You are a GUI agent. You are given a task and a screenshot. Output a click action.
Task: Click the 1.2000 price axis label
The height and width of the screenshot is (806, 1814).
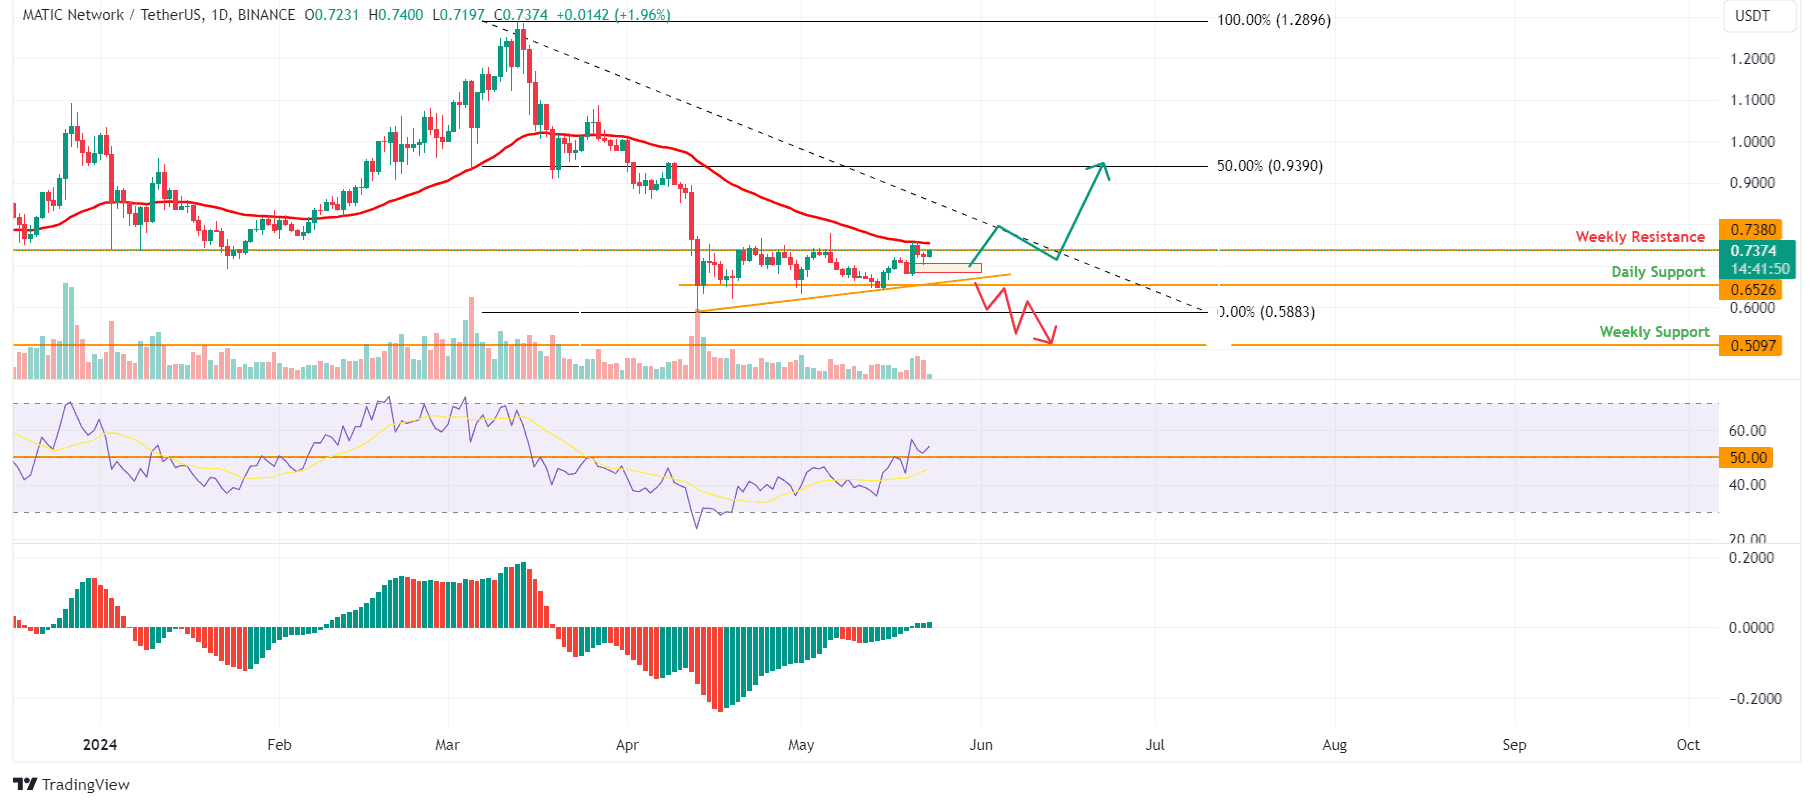pyautogui.click(x=1752, y=59)
